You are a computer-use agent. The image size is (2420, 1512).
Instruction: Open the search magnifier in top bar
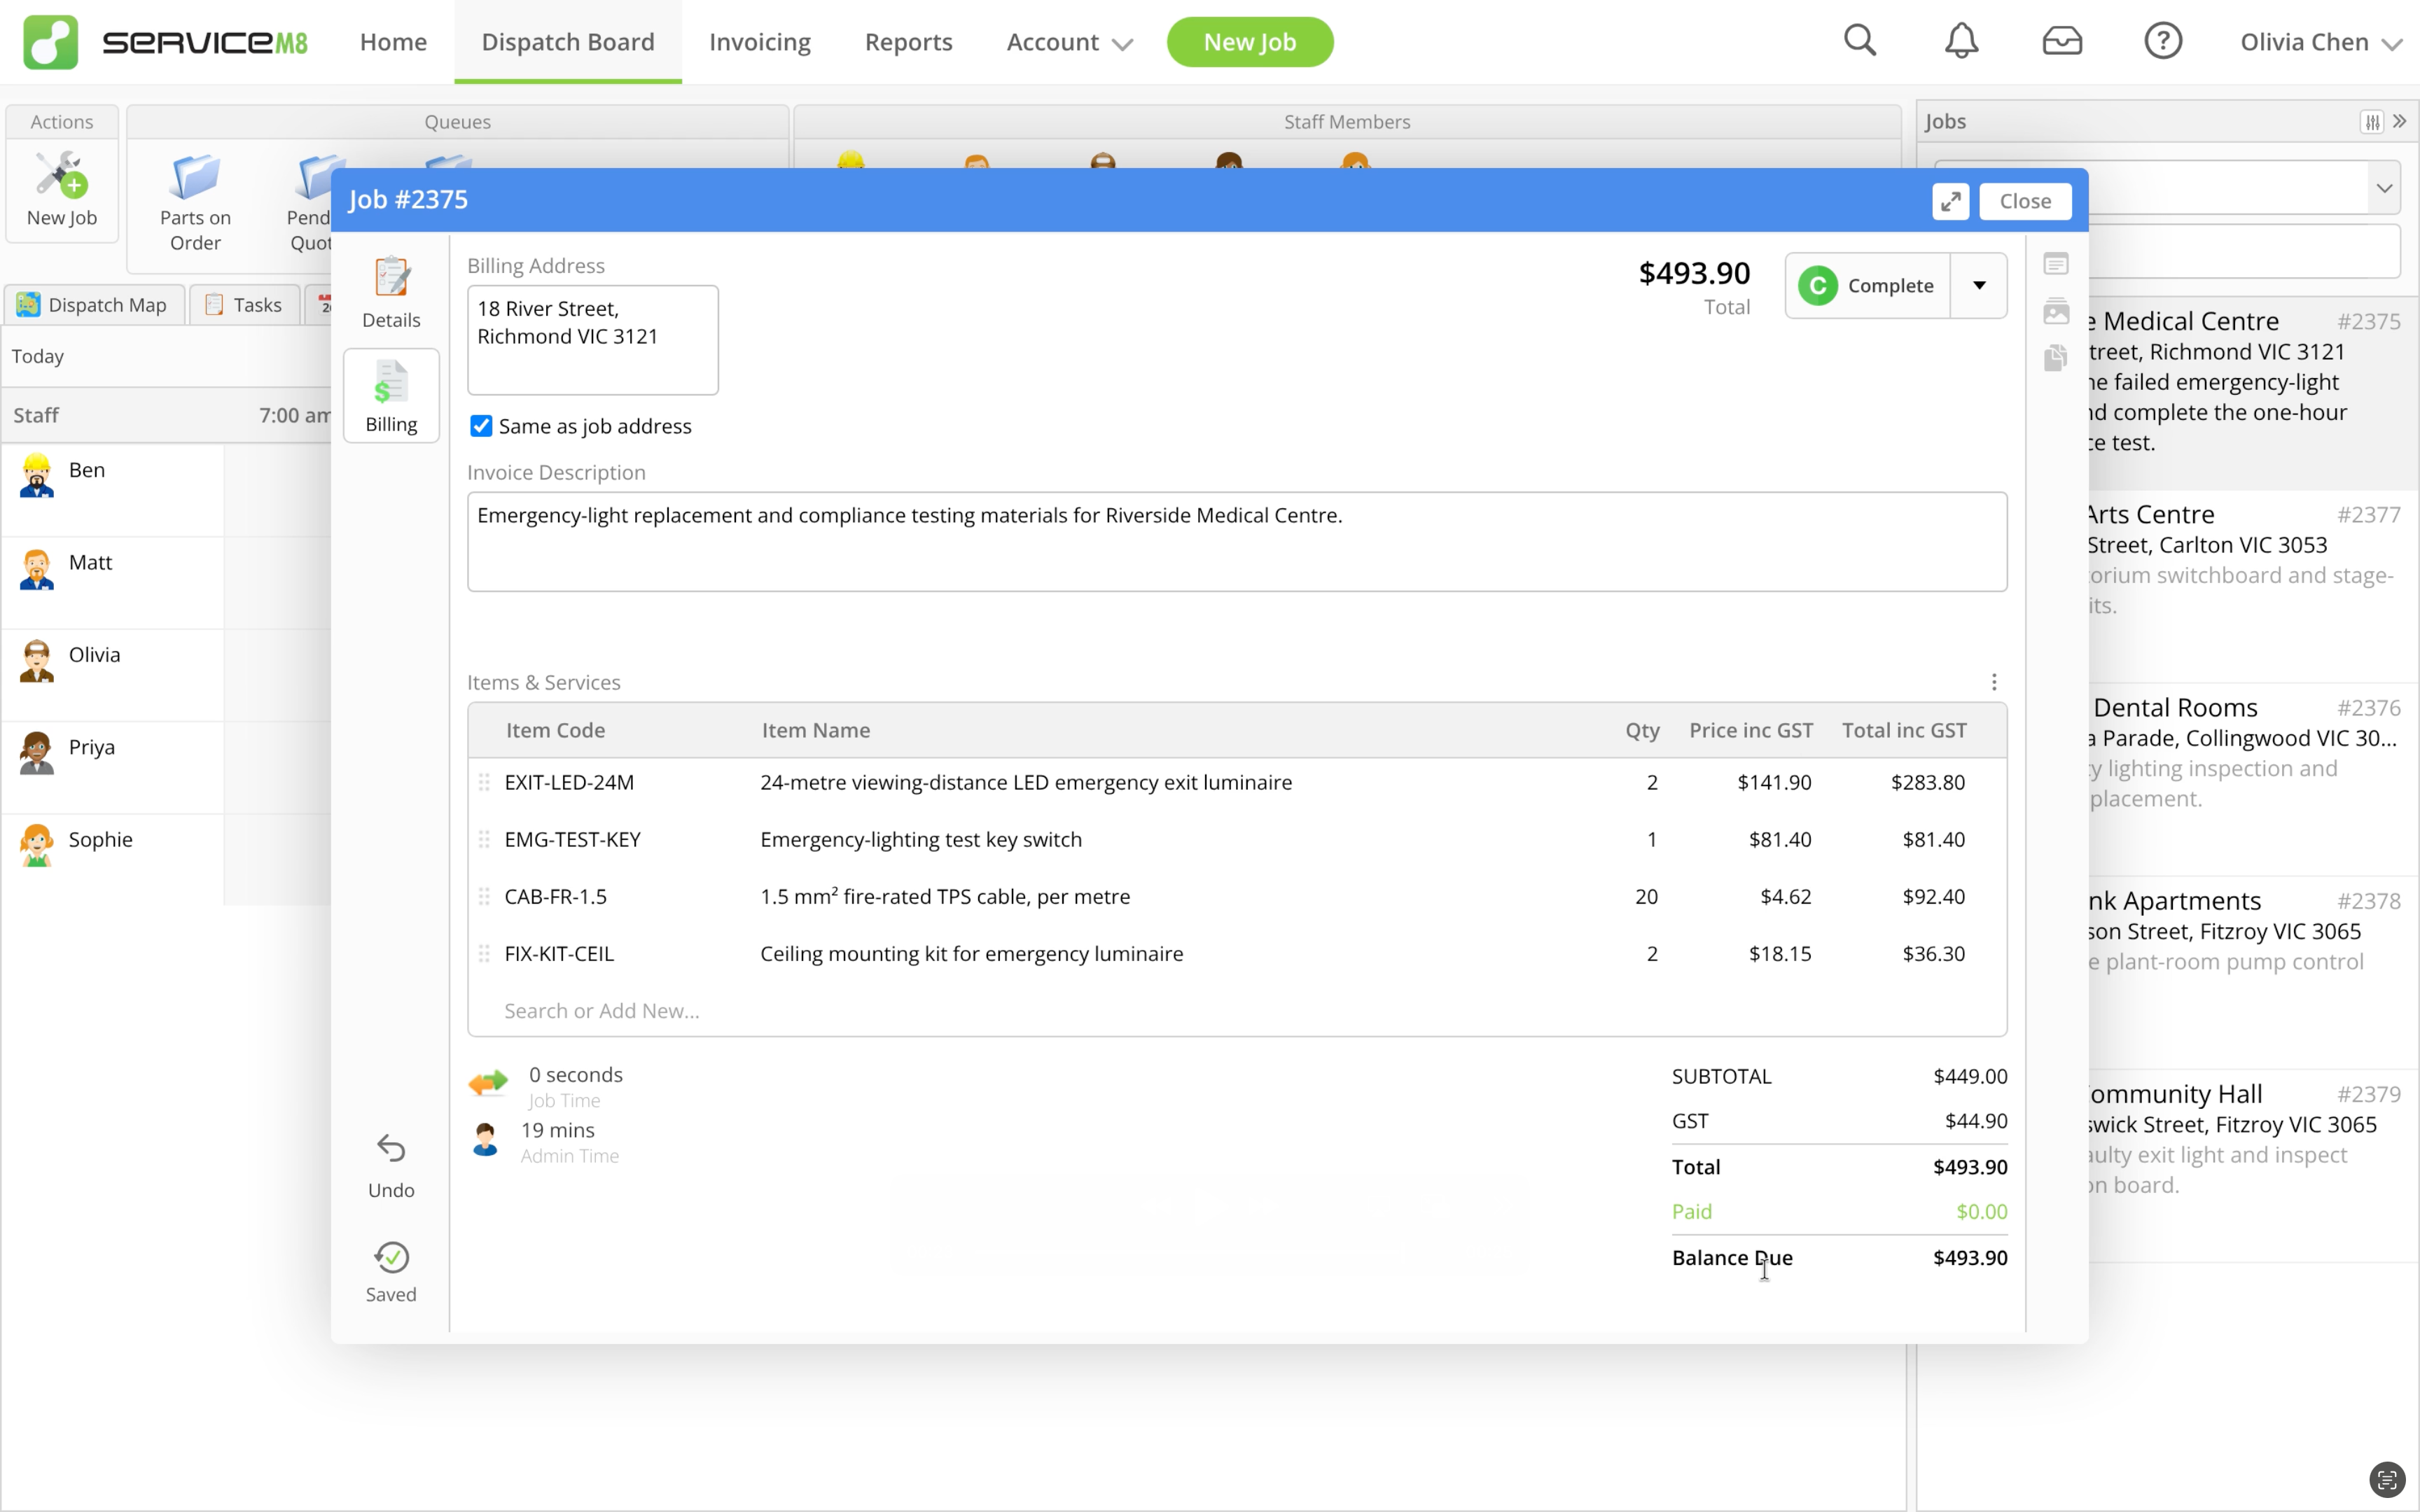(x=1860, y=41)
